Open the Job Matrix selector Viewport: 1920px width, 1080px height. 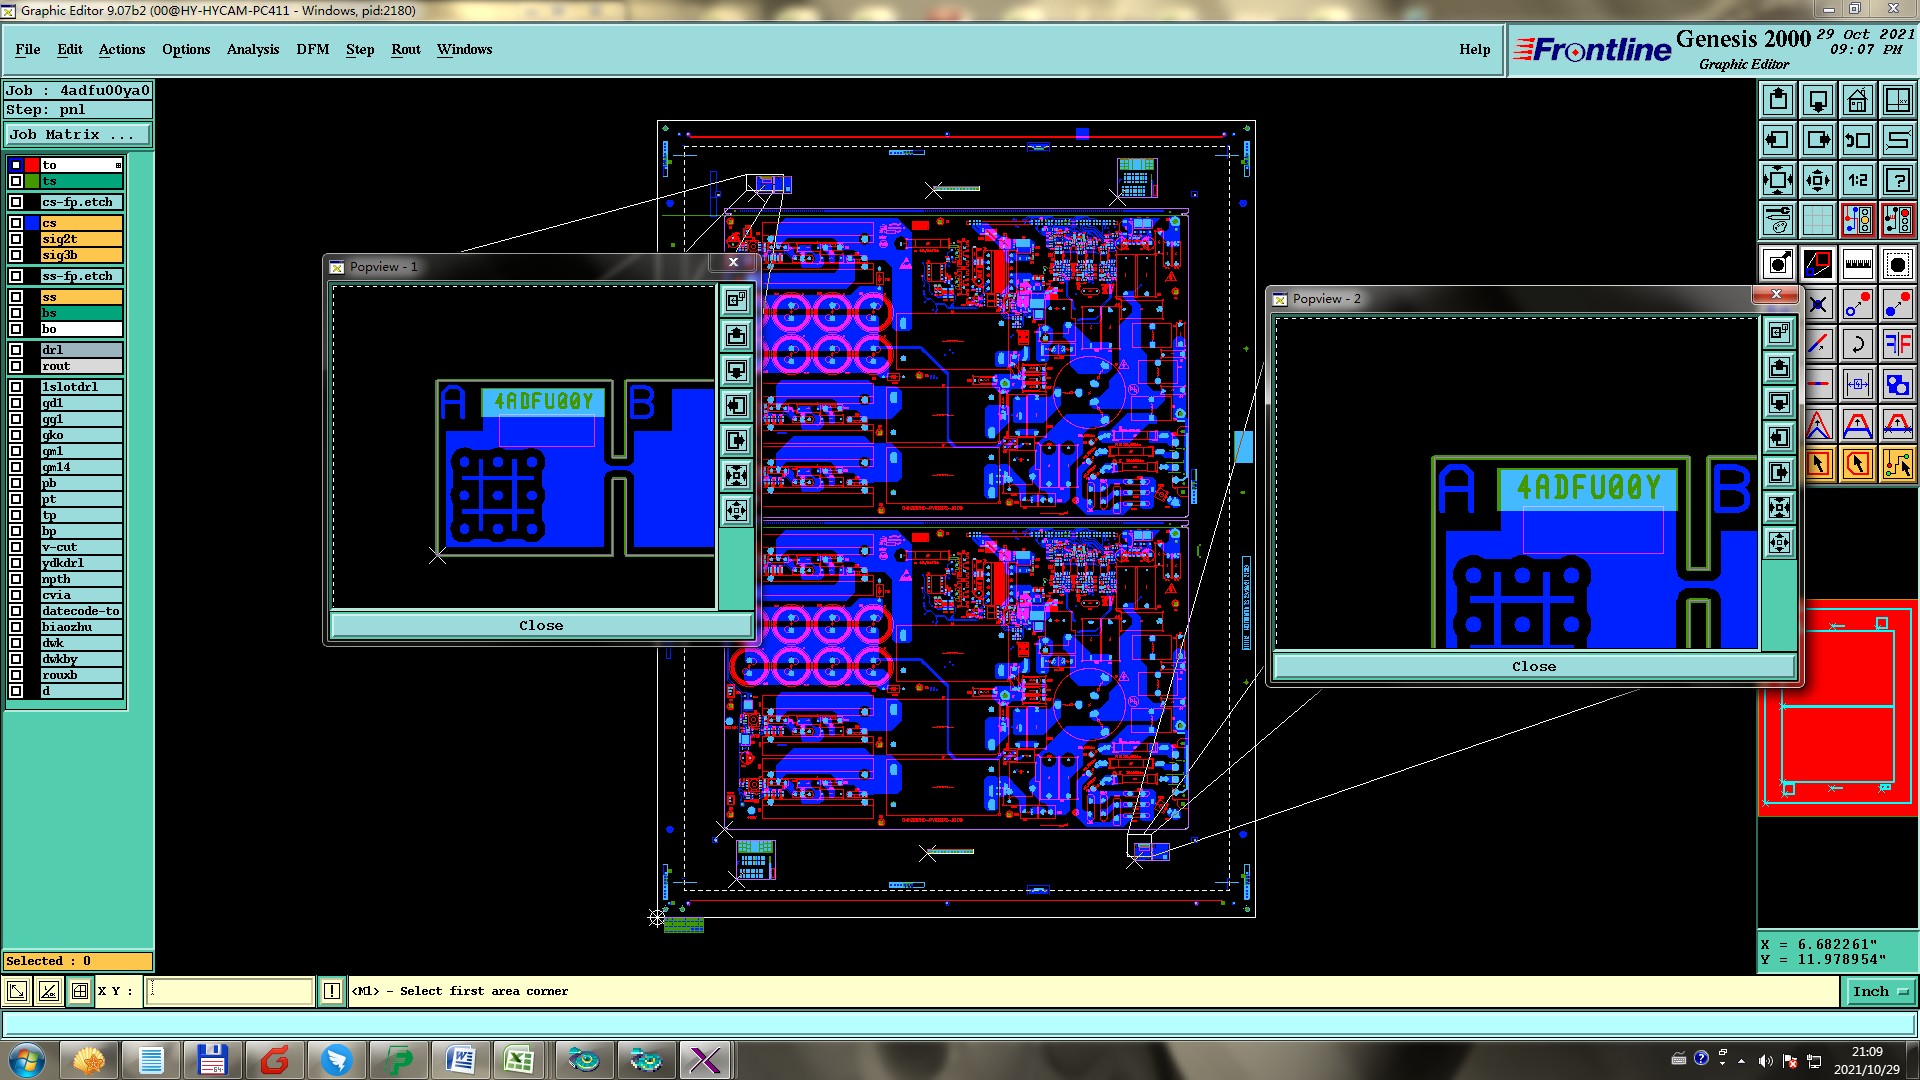(x=78, y=134)
